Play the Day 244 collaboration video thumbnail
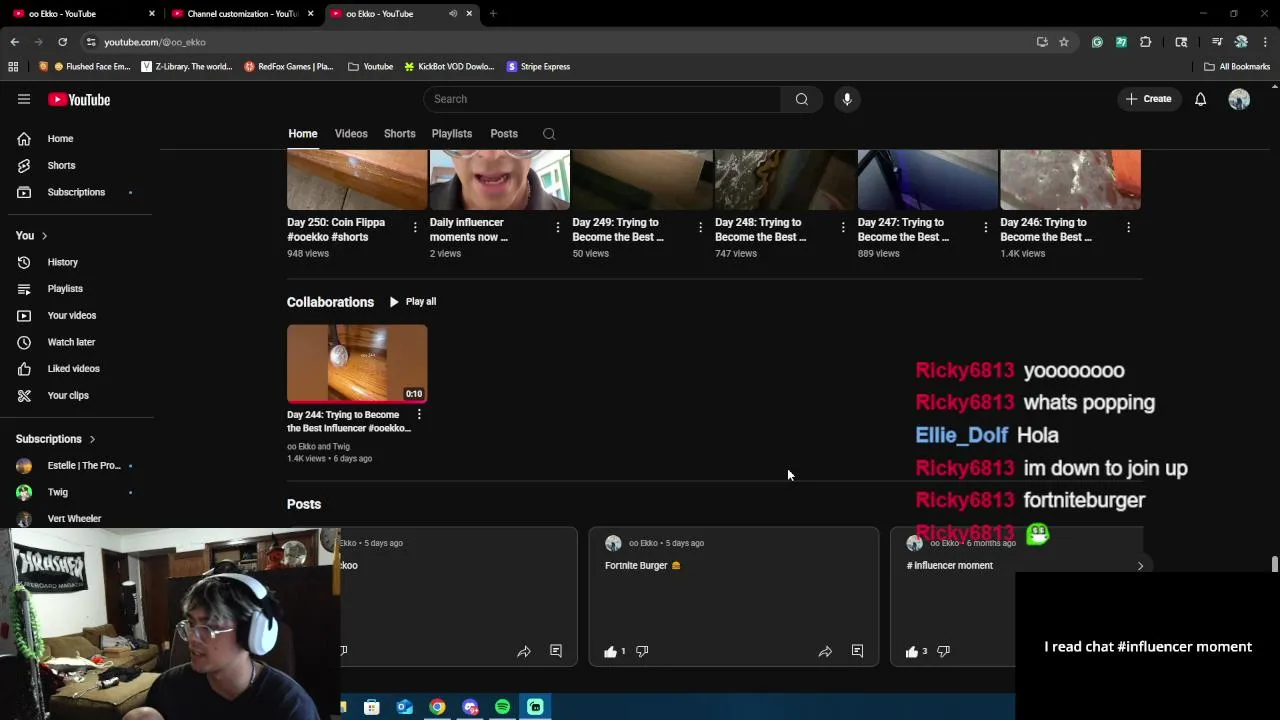The height and width of the screenshot is (720, 1280). coord(357,363)
